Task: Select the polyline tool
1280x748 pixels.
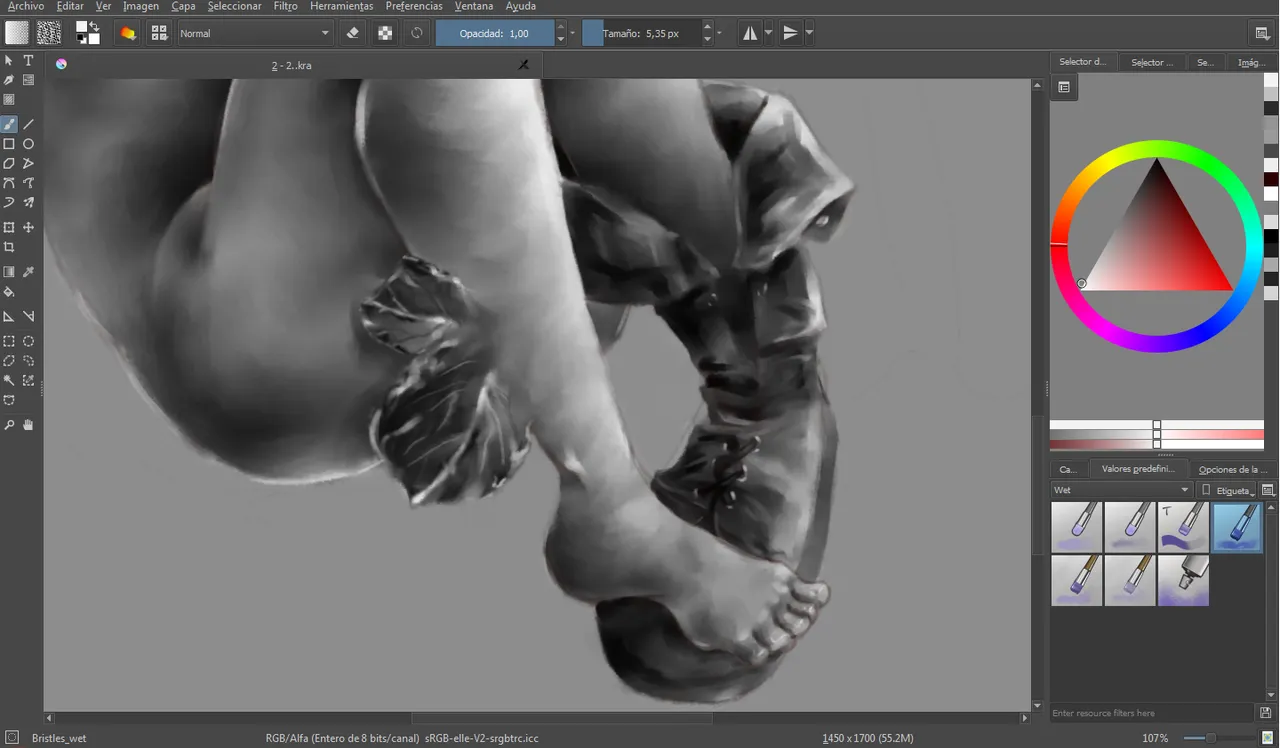Action: [28, 163]
